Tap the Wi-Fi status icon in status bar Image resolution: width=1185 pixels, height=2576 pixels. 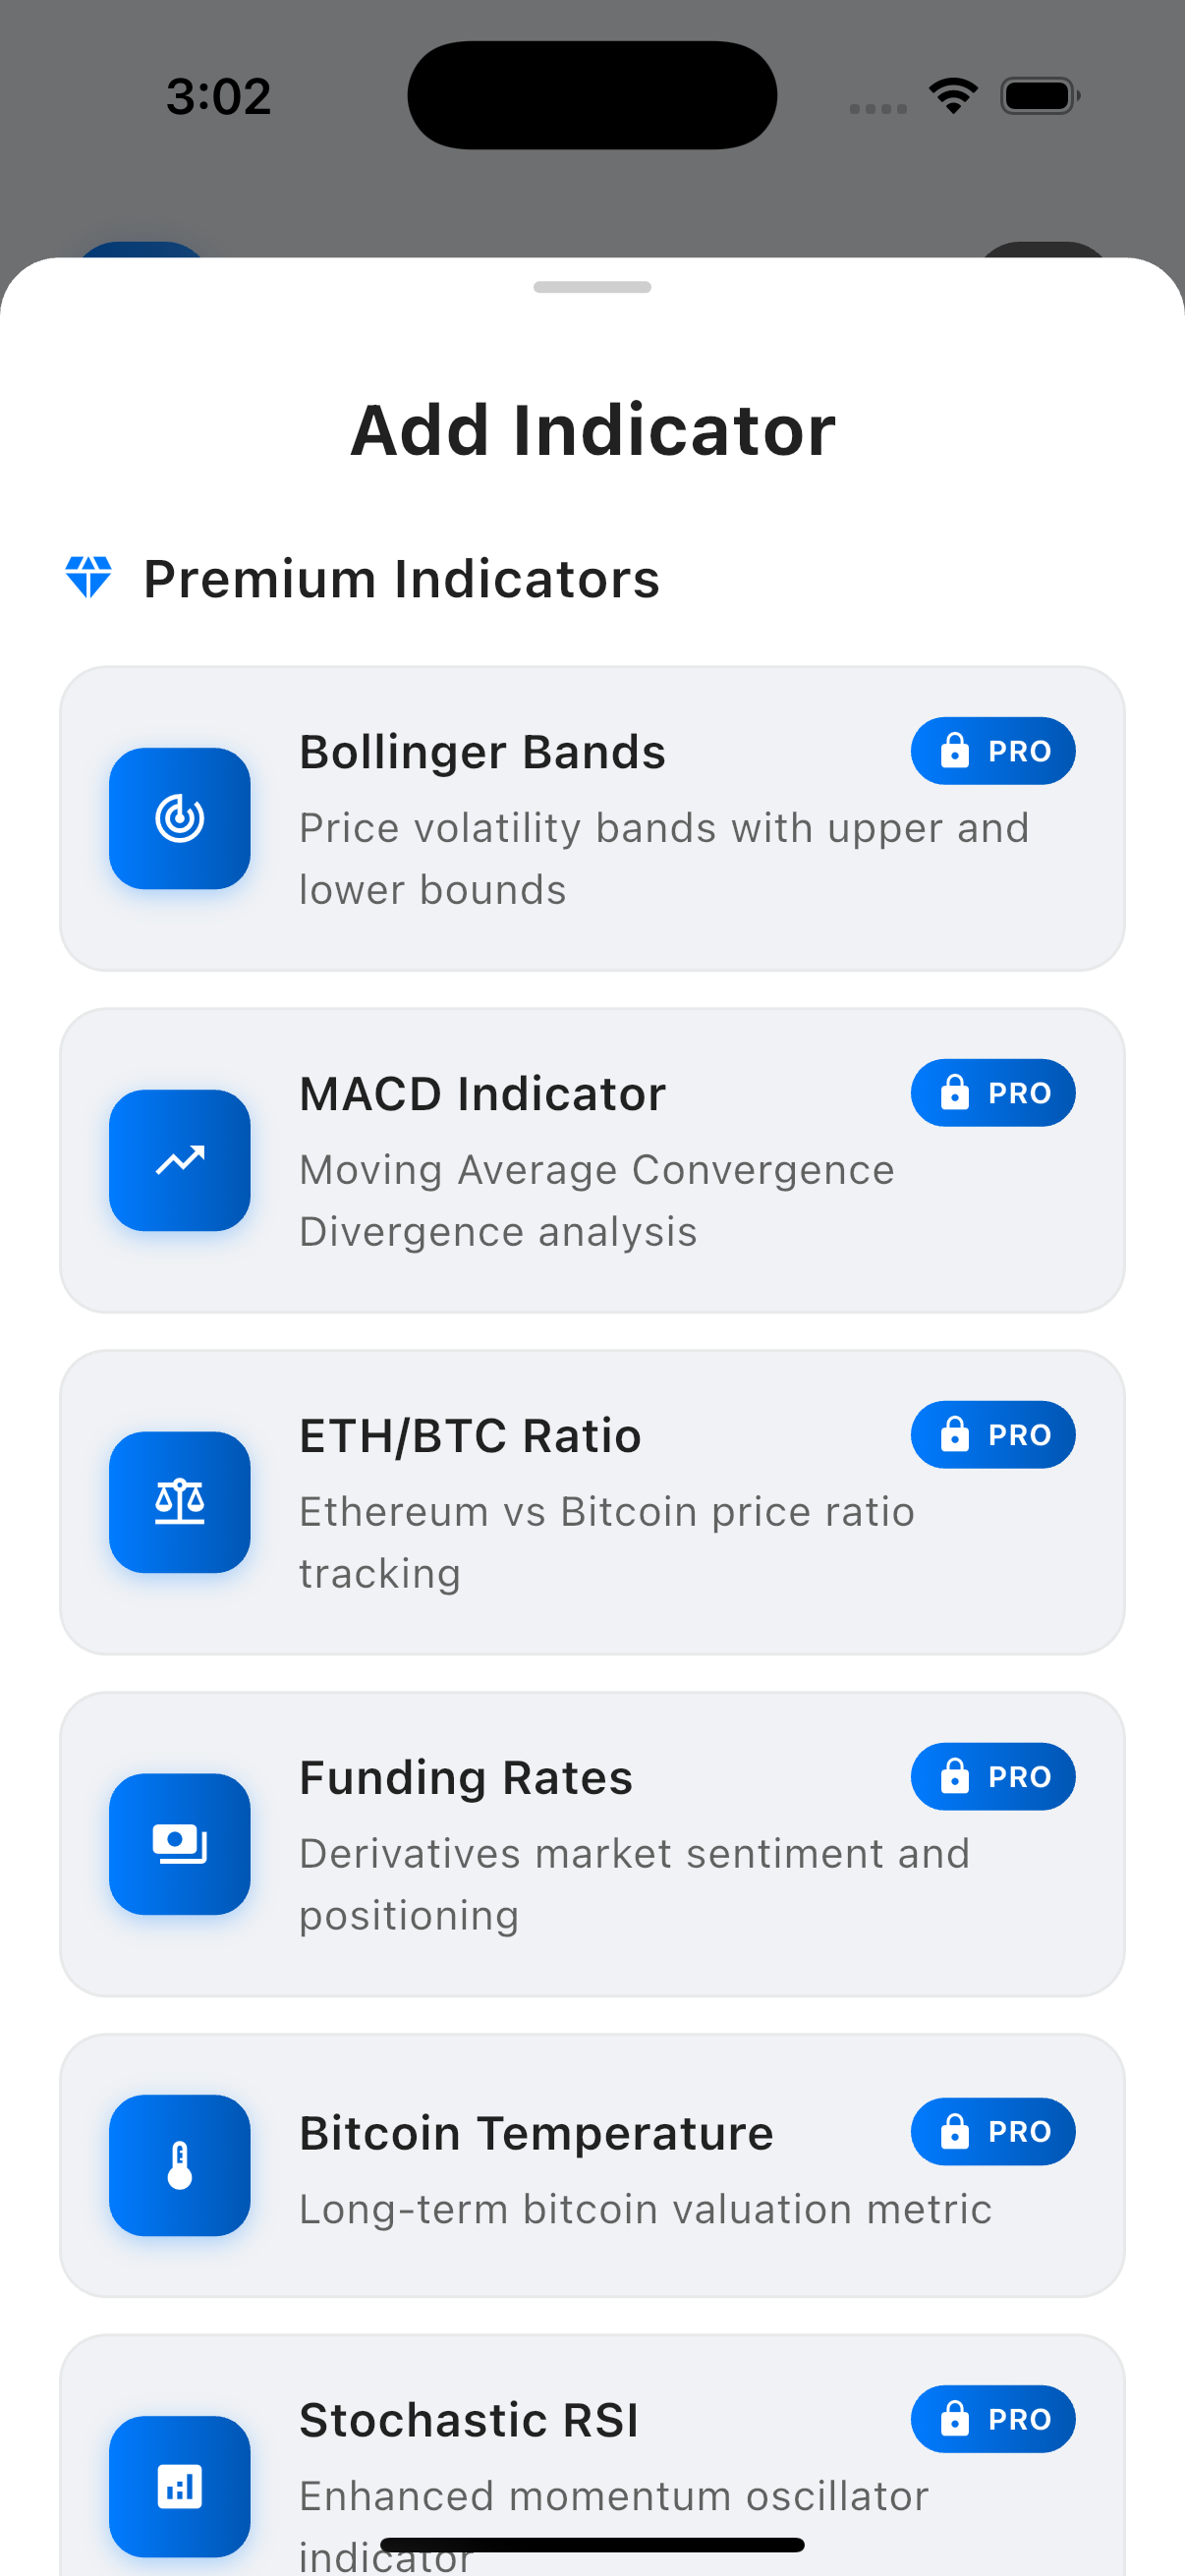click(953, 96)
